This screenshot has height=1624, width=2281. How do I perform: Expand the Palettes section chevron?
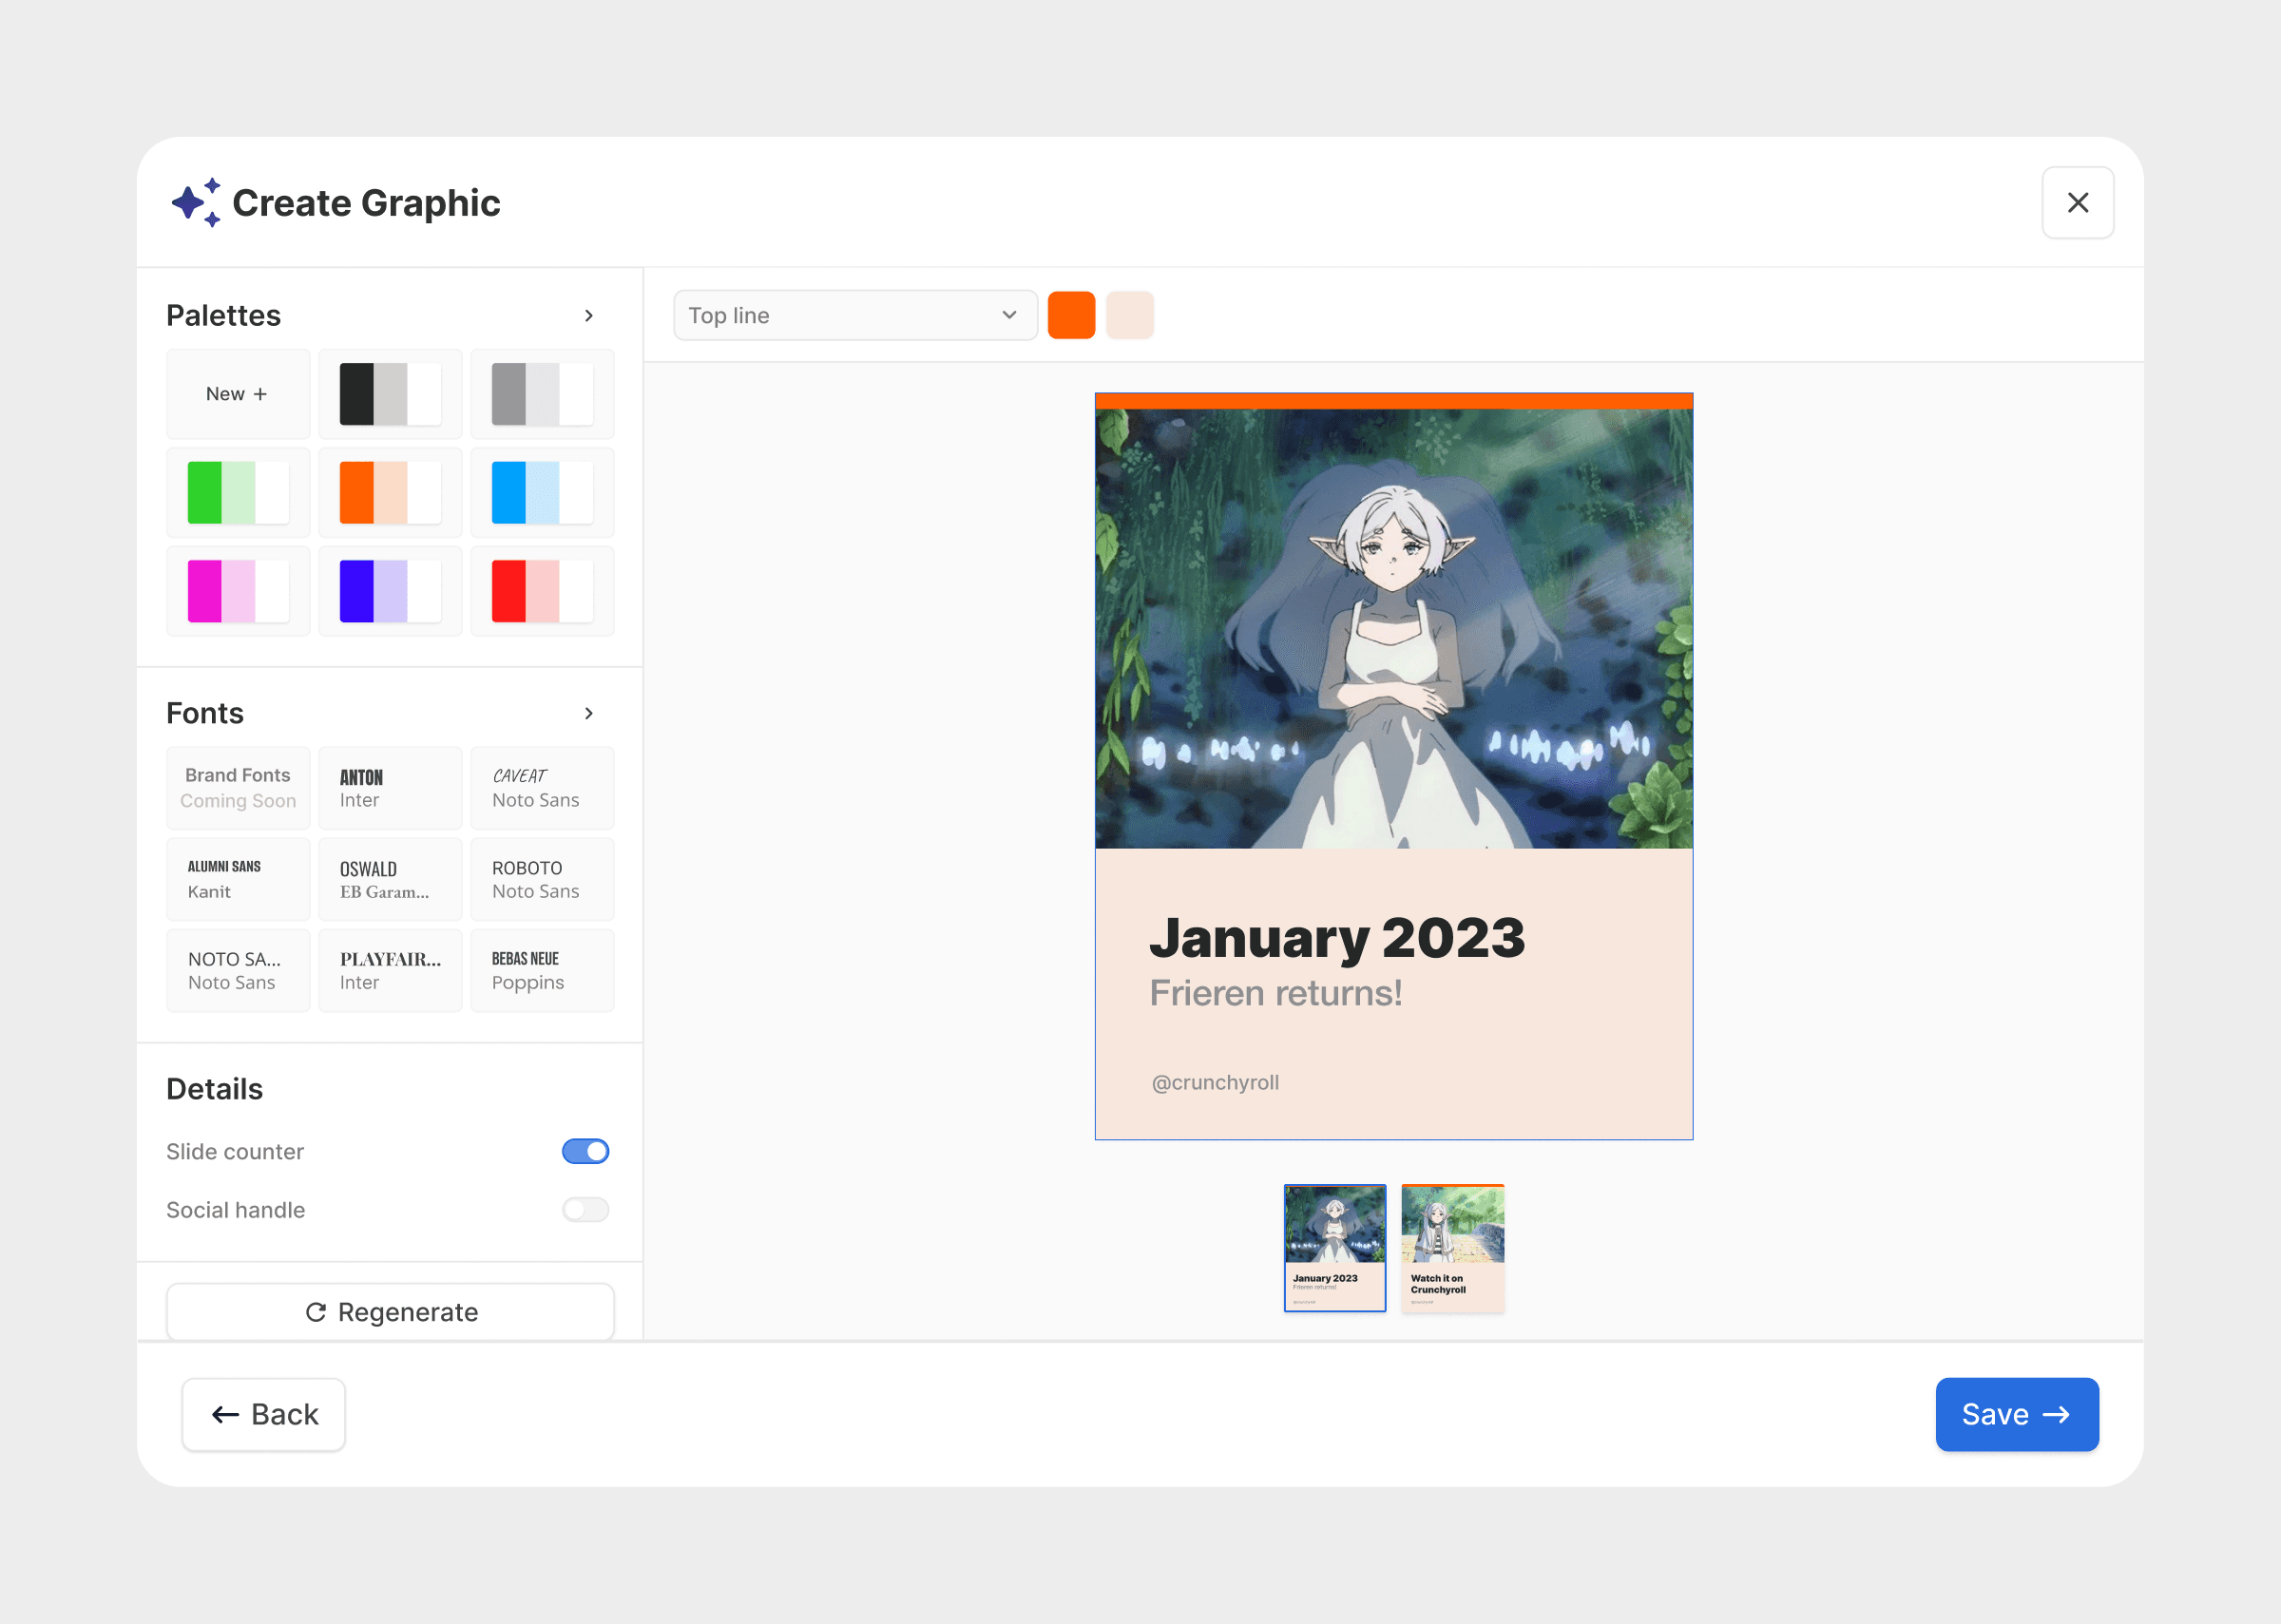(x=589, y=316)
